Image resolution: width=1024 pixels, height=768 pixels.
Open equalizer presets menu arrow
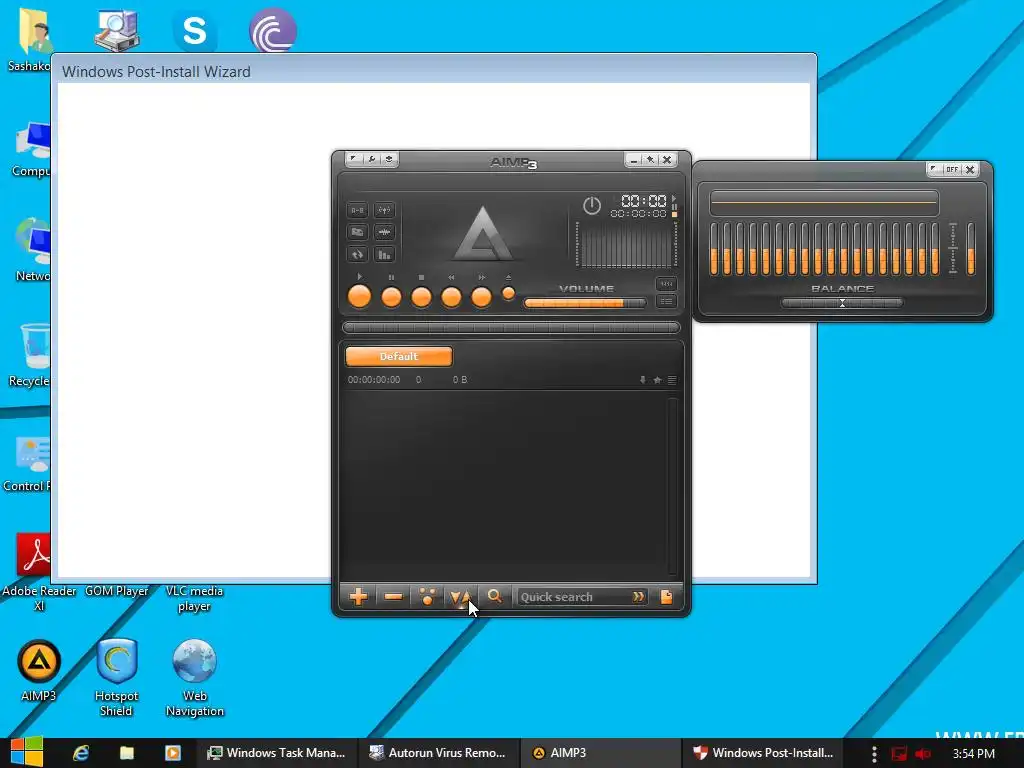click(x=935, y=169)
